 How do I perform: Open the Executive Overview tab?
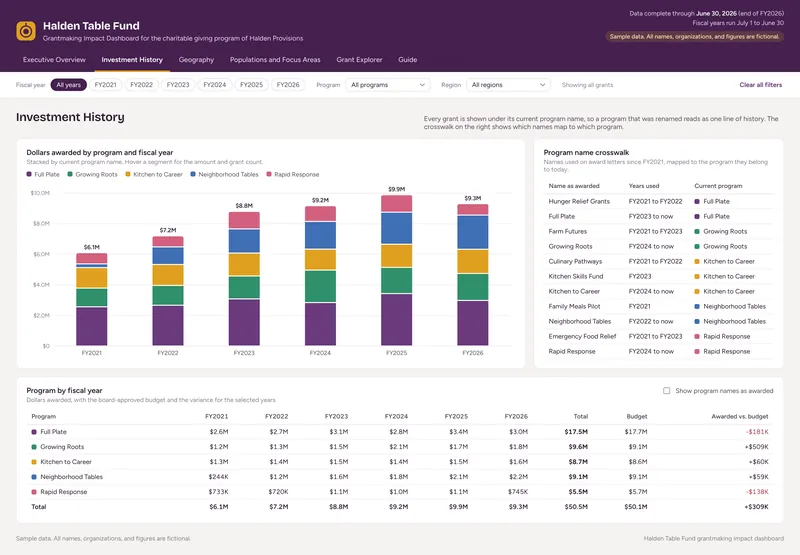coord(54,60)
